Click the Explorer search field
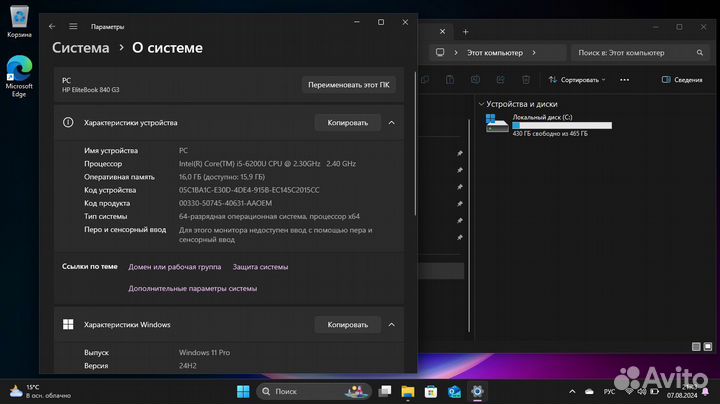This screenshot has width=720, height=404. point(639,53)
